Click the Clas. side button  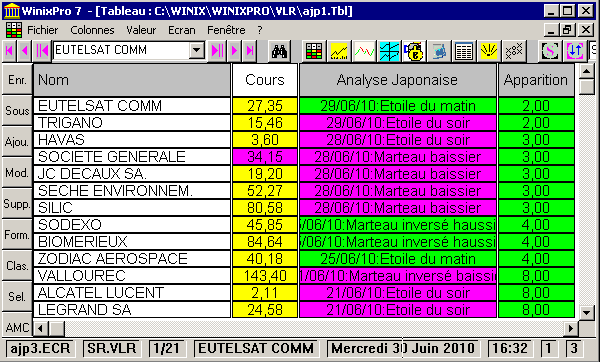[17, 266]
